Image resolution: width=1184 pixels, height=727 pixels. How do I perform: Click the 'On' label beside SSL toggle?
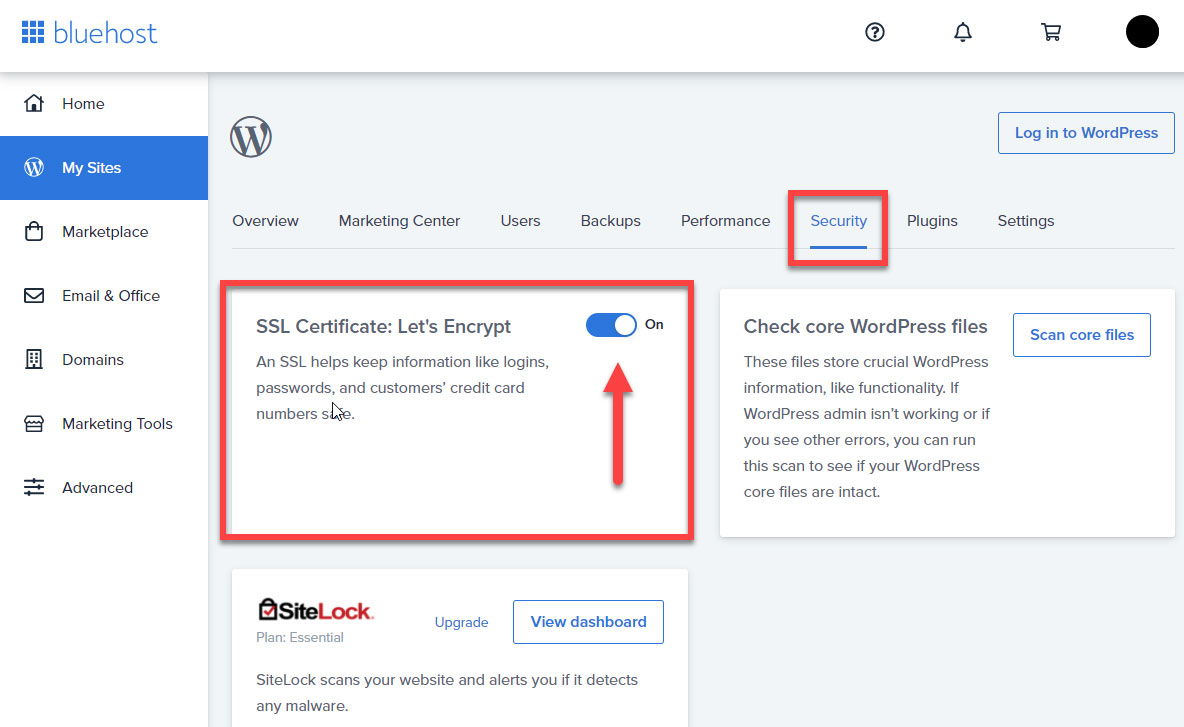[654, 325]
